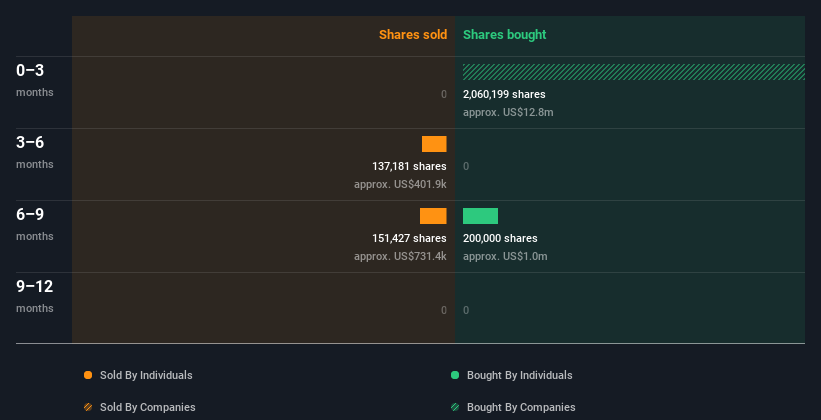This screenshot has width=821, height=420.
Task: Click the 151,427 shares value
Action: click(409, 238)
